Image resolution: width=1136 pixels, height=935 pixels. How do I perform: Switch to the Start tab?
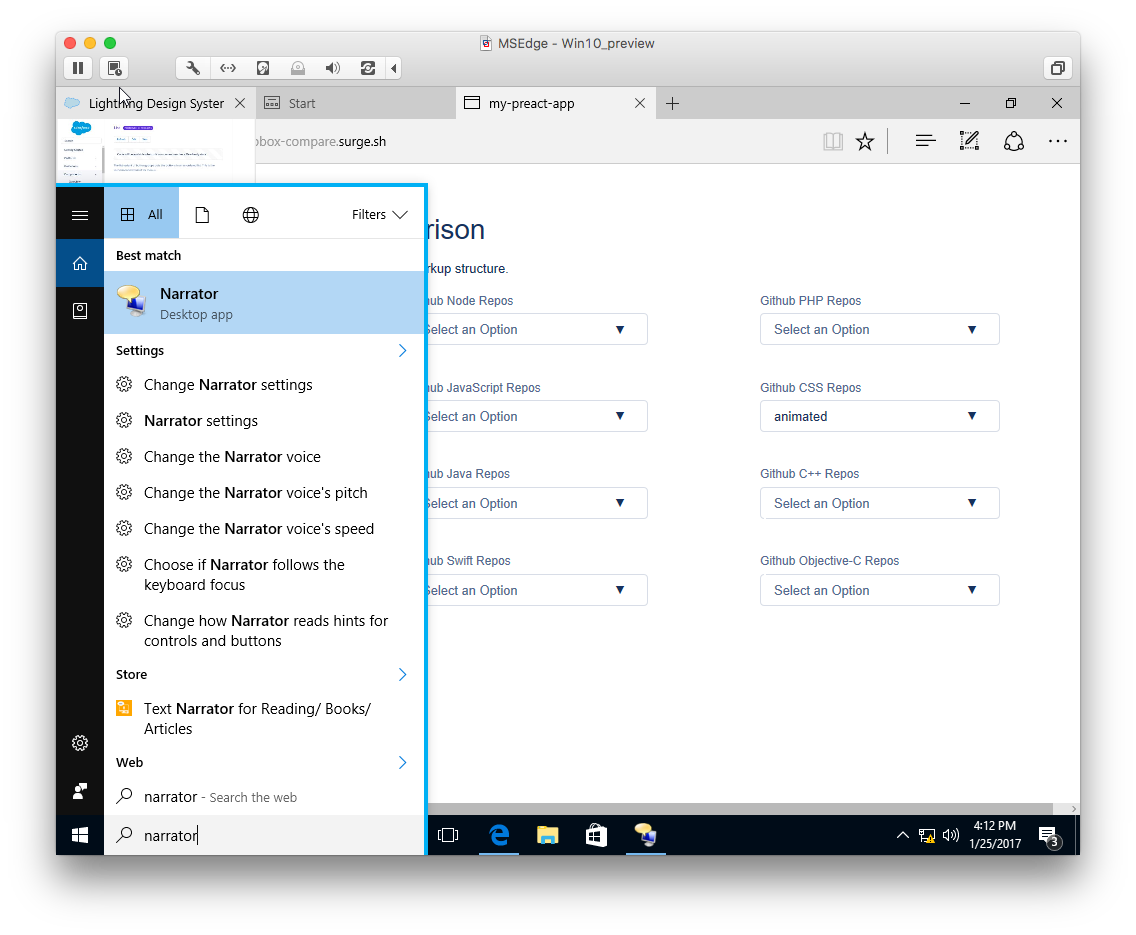355,104
